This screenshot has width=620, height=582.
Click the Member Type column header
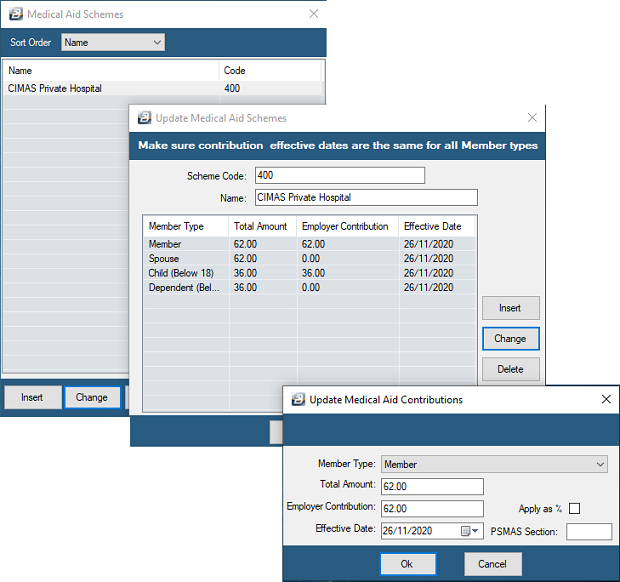(x=186, y=227)
